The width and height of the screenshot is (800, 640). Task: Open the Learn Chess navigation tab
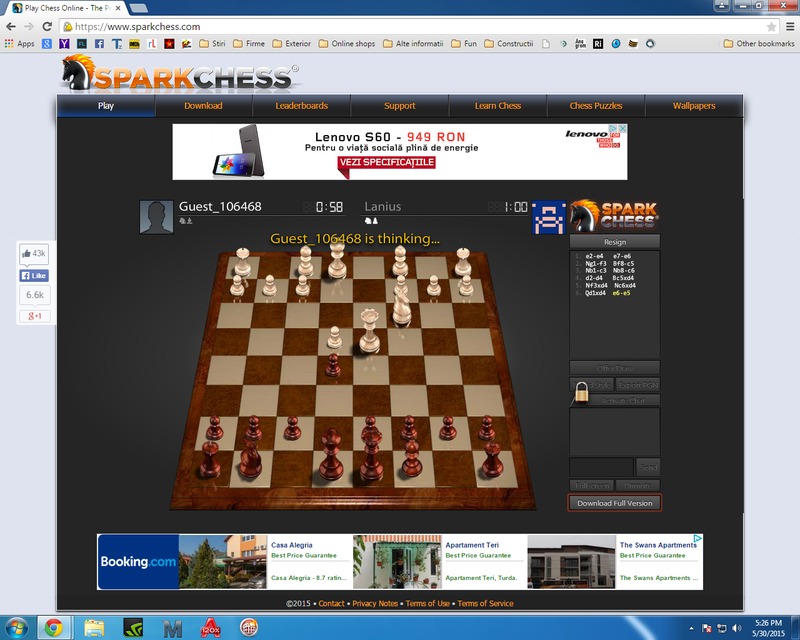pyautogui.click(x=497, y=106)
